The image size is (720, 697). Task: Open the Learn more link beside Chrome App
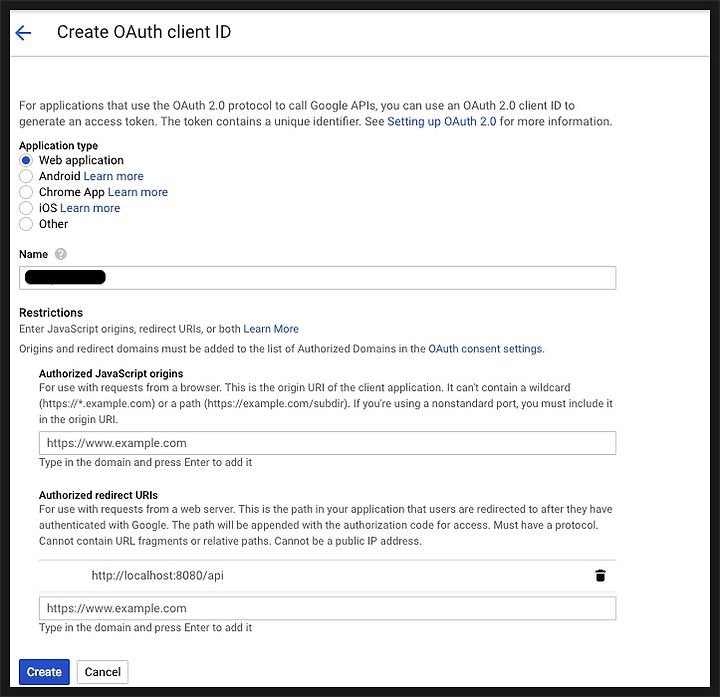pos(138,192)
